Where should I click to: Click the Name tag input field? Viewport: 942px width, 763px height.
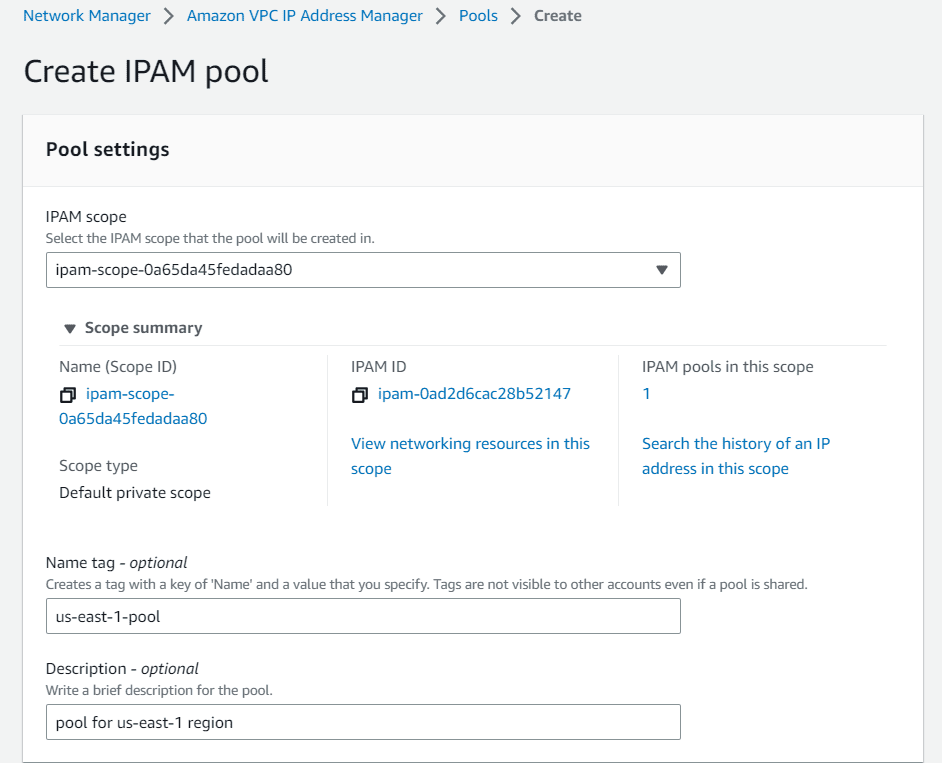click(x=363, y=616)
